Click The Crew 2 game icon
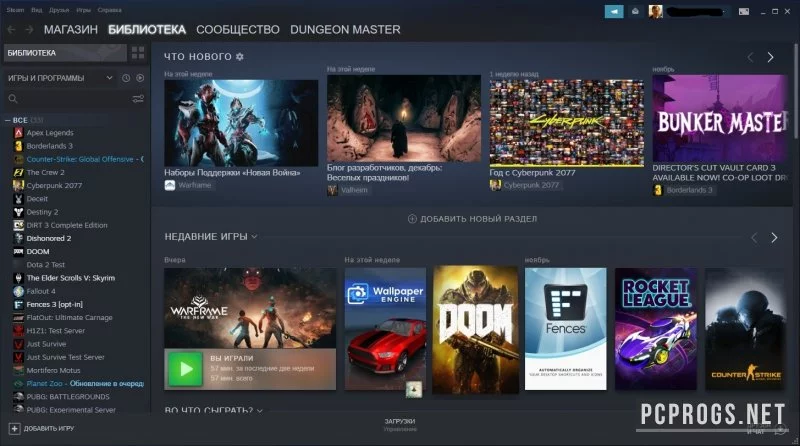Viewport: 800px width, 446px height. 18,172
